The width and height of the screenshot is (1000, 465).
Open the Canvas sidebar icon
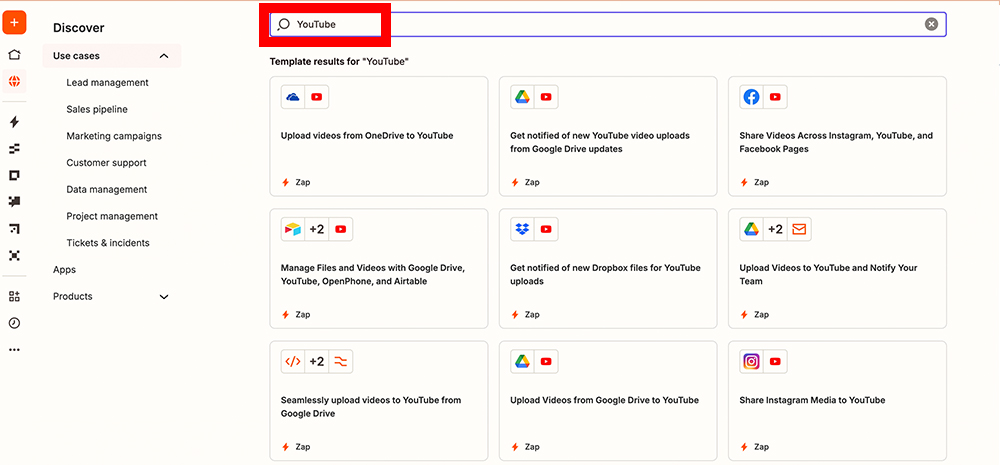pyautogui.click(x=14, y=228)
